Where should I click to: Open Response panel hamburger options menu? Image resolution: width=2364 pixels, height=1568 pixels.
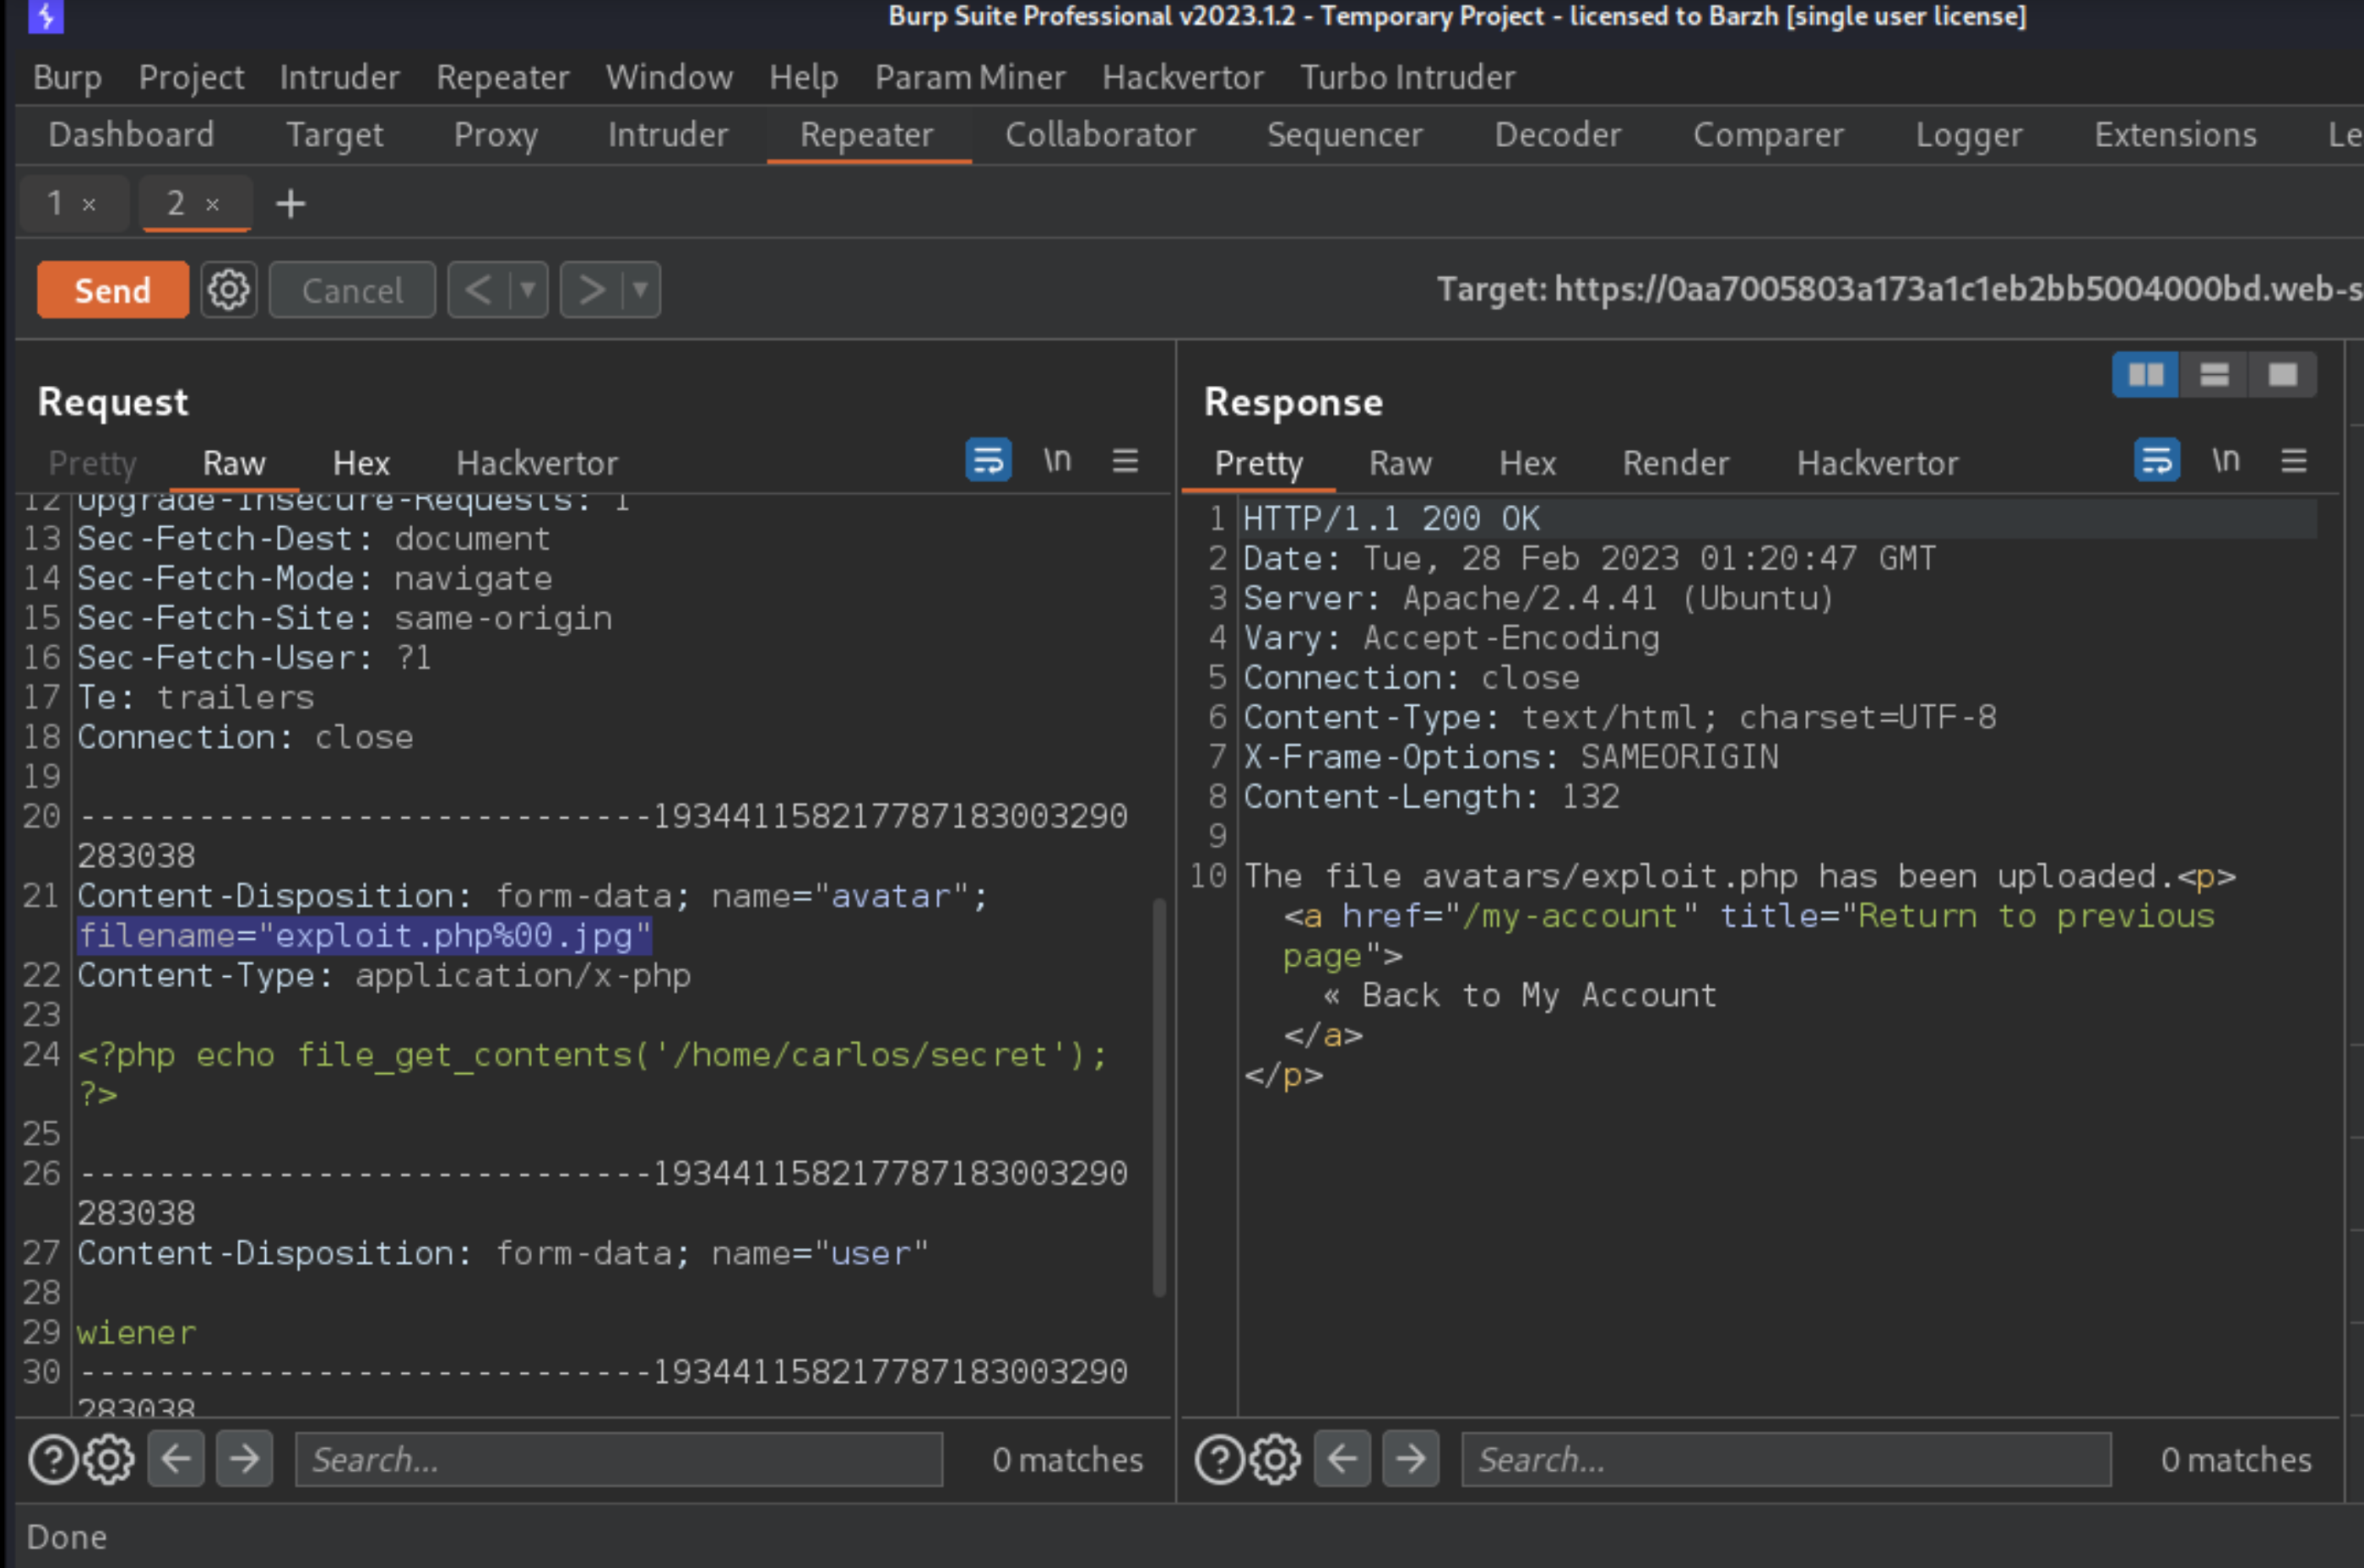tap(2294, 460)
